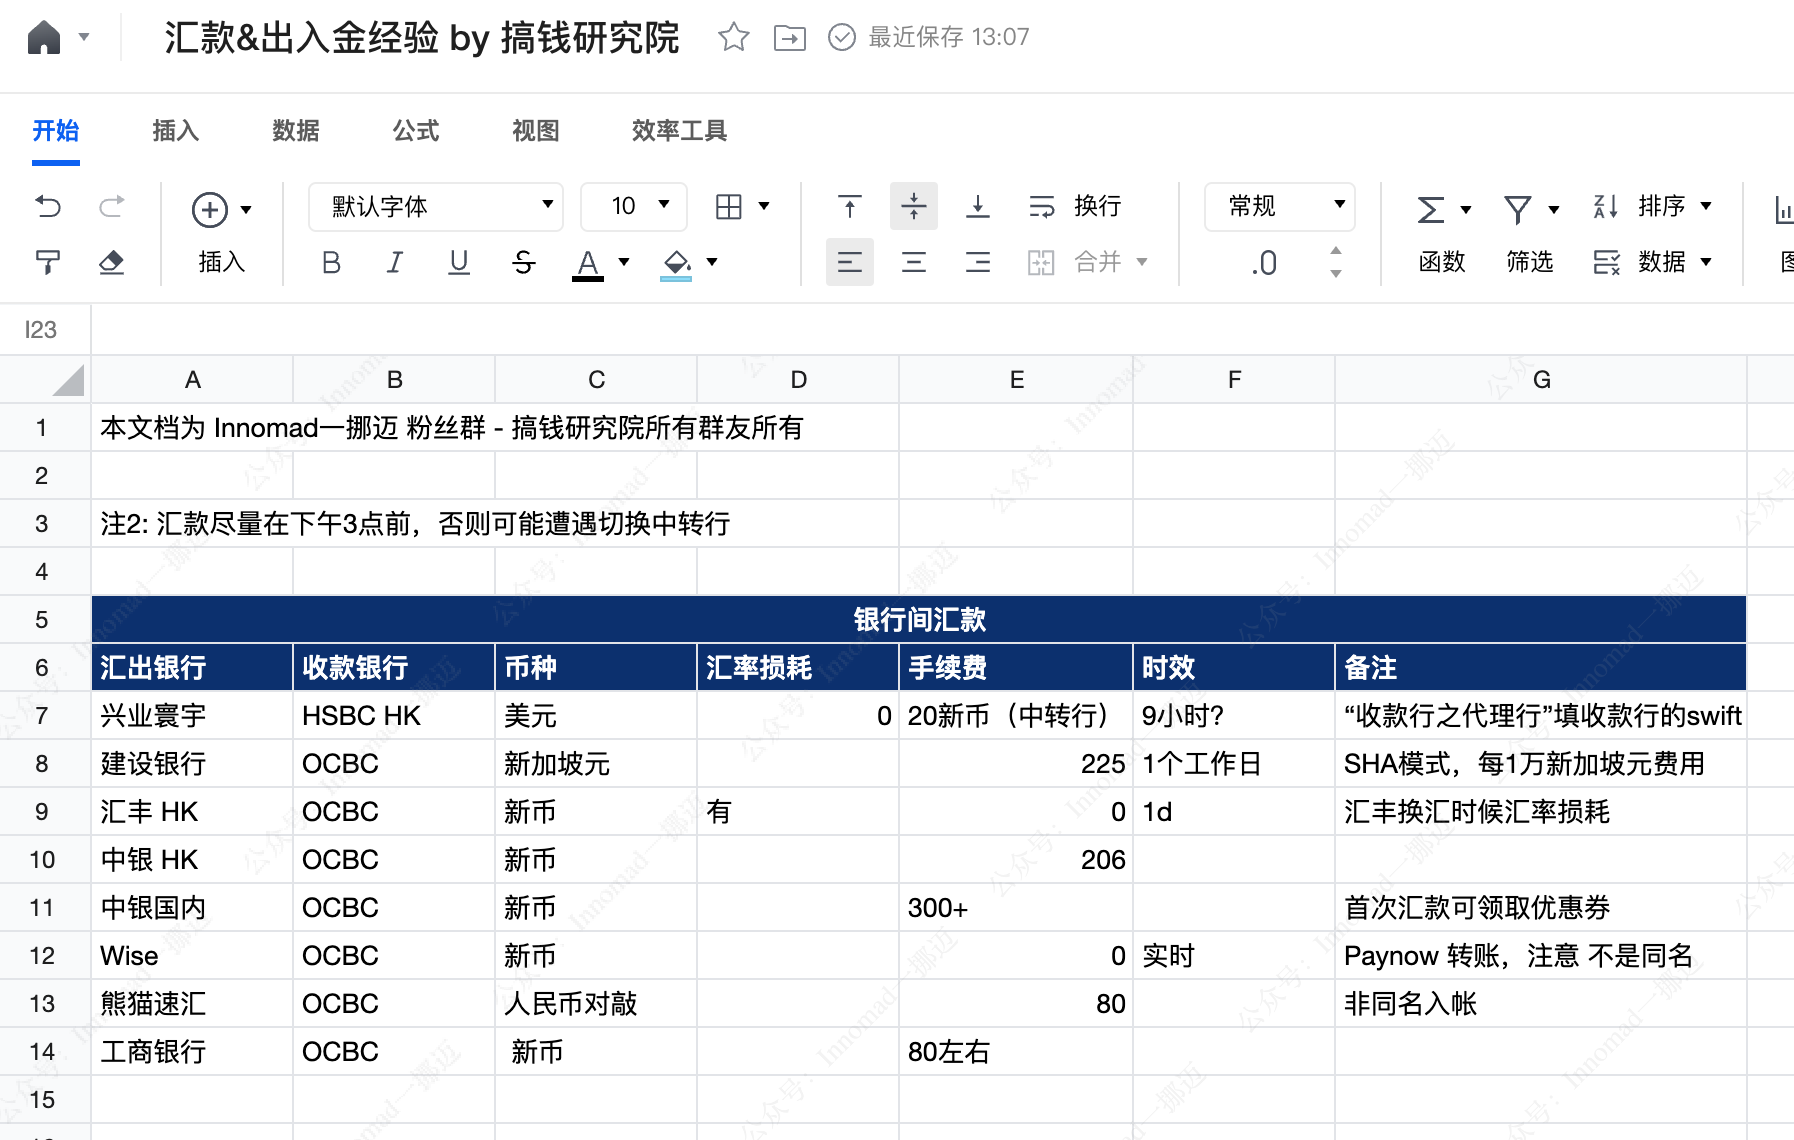Viewport: 1794px width, 1140px height.
Task: Open the 数据 tab
Action: 296,131
